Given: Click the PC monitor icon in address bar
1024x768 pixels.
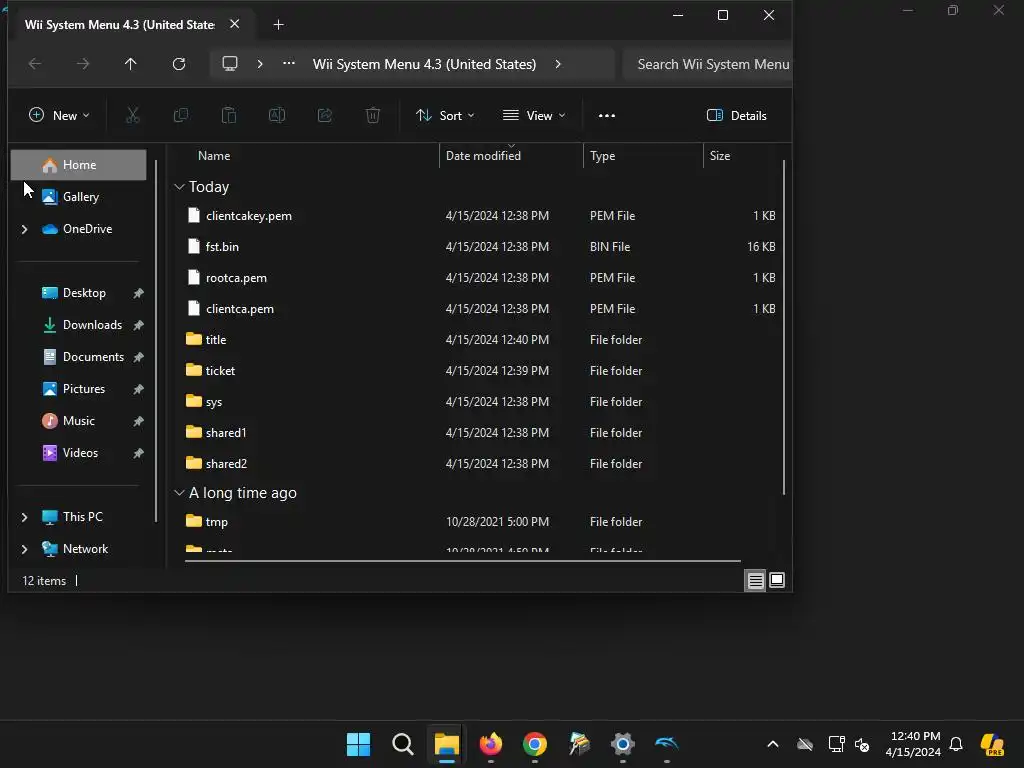Looking at the screenshot, I should pyautogui.click(x=230, y=63).
